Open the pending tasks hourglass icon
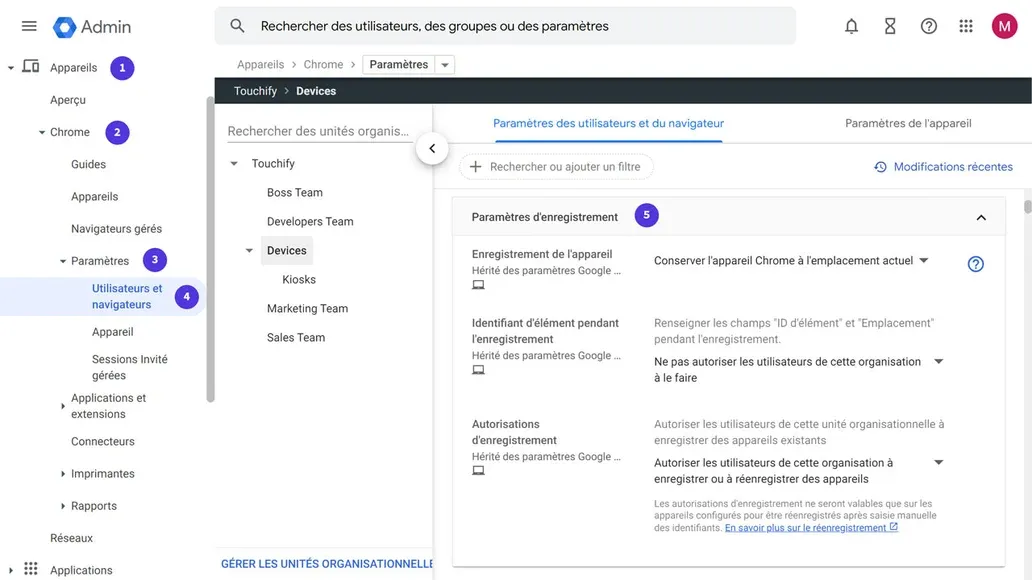 tap(889, 26)
